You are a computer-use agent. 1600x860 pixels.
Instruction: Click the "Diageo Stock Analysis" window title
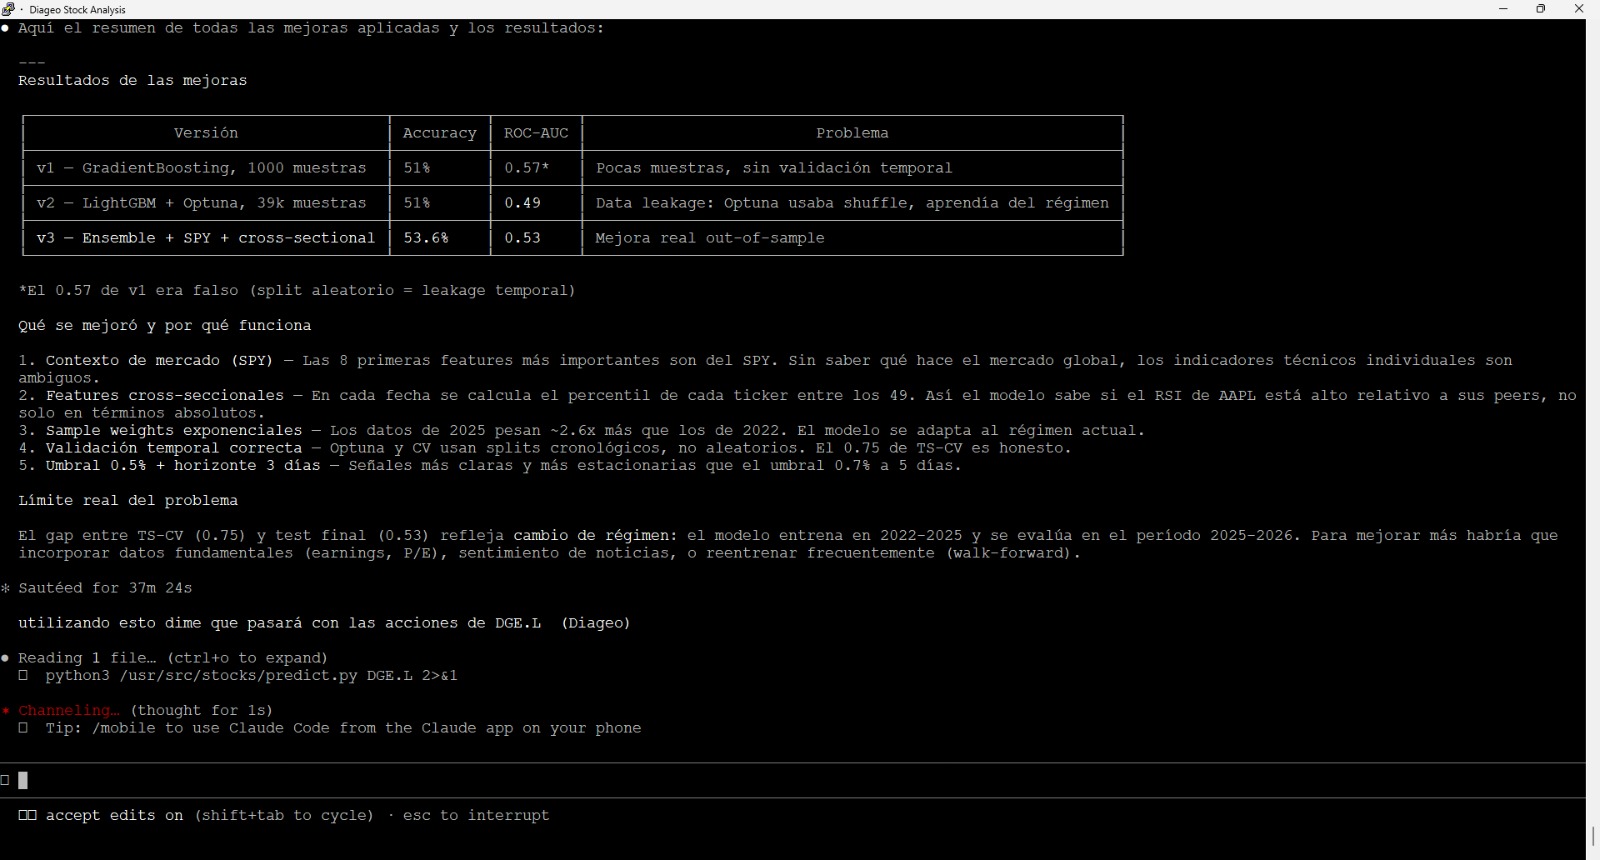(x=77, y=10)
